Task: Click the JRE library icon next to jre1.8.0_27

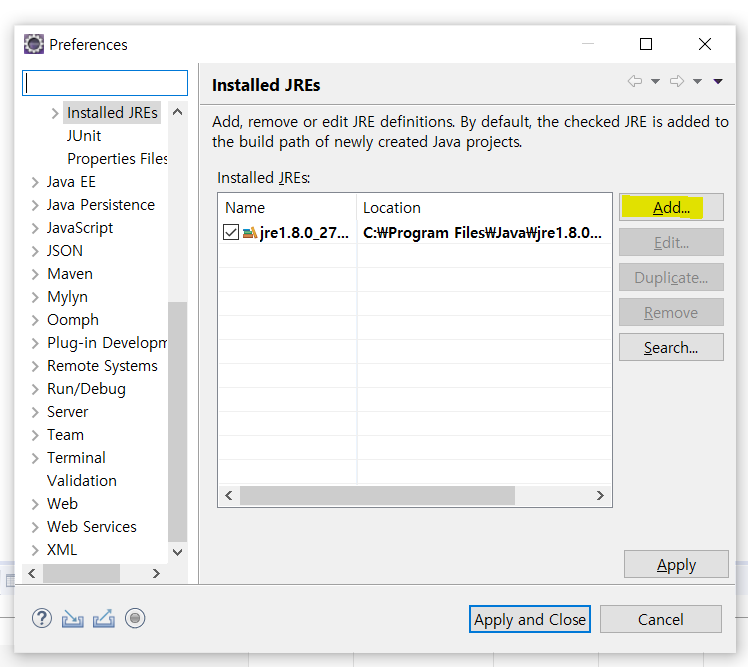Action: [x=250, y=233]
